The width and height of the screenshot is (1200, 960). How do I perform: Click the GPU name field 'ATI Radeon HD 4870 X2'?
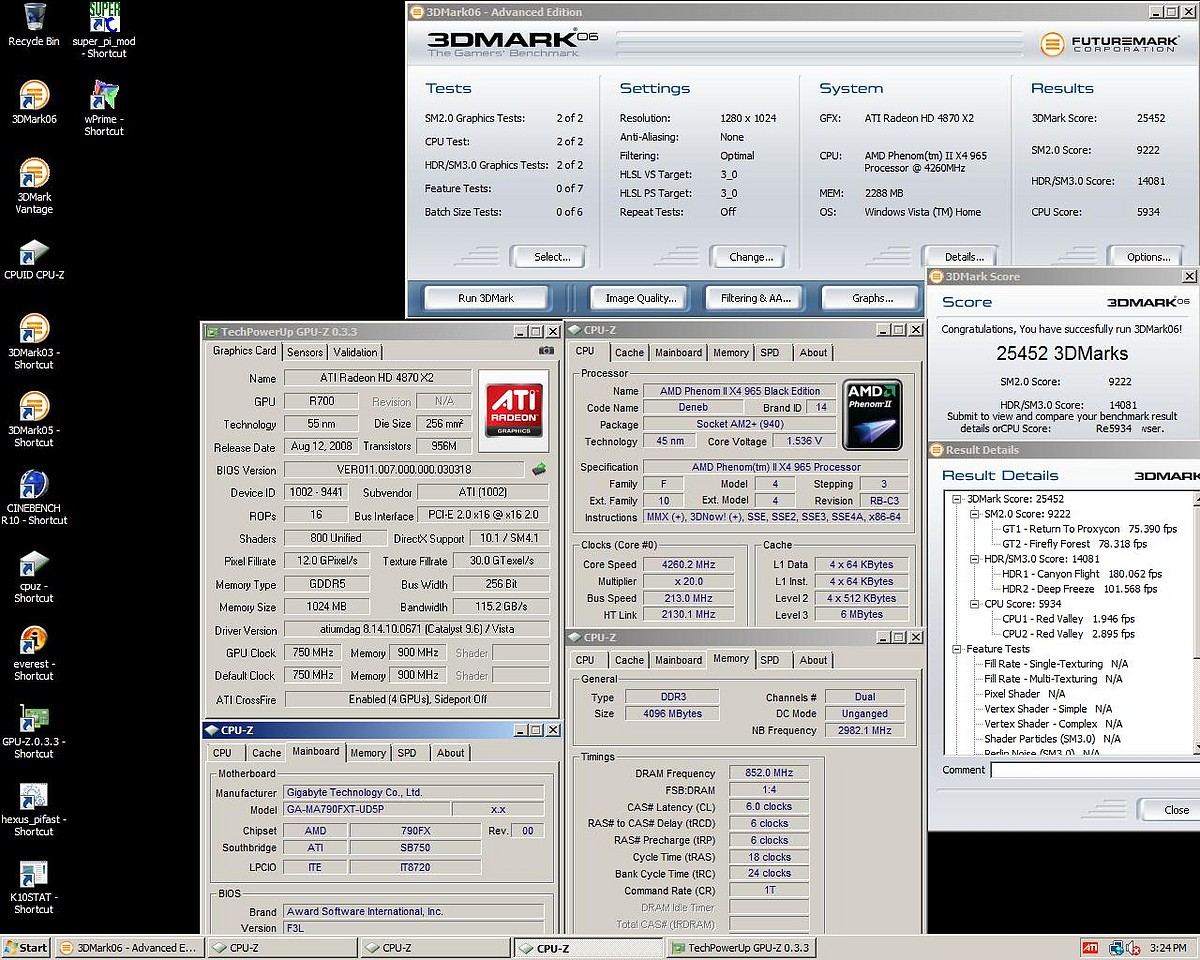point(378,378)
